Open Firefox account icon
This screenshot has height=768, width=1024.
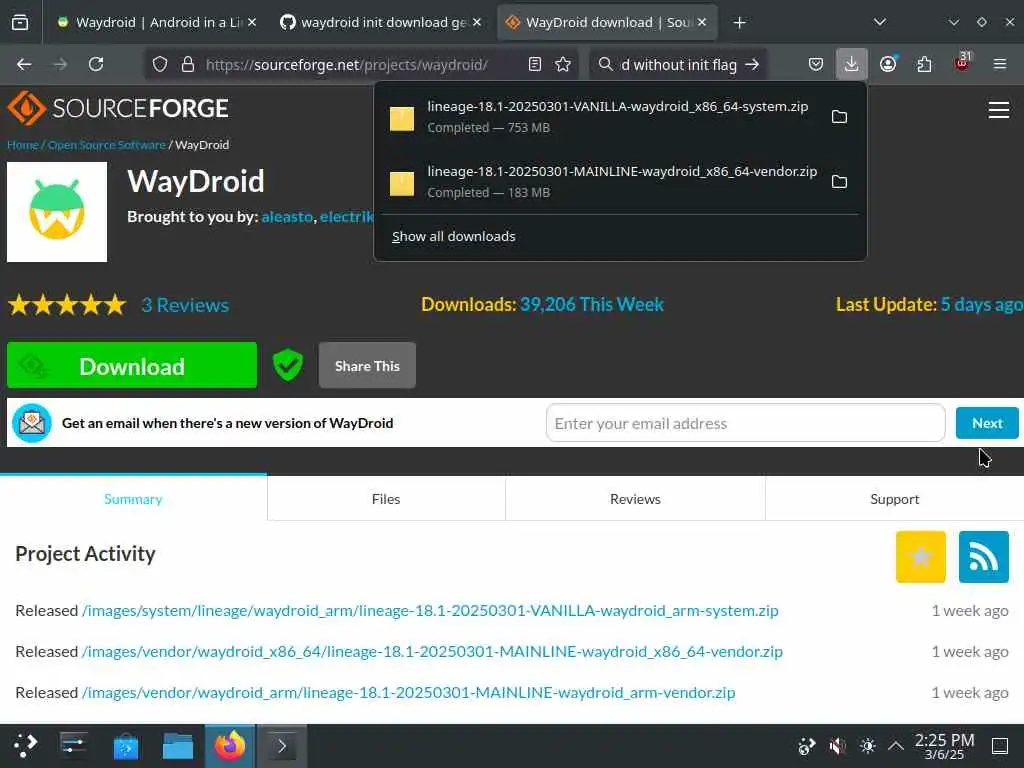tap(888, 65)
